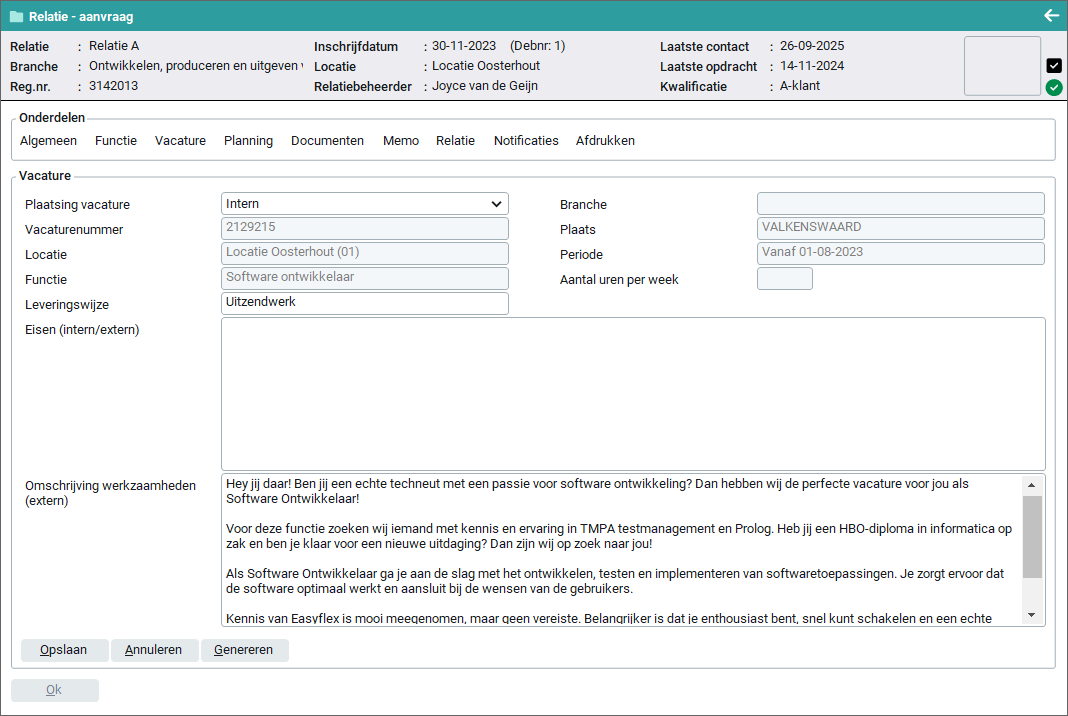Select the Notificaties section
Screen dimensions: 1068x716
pos(526,141)
